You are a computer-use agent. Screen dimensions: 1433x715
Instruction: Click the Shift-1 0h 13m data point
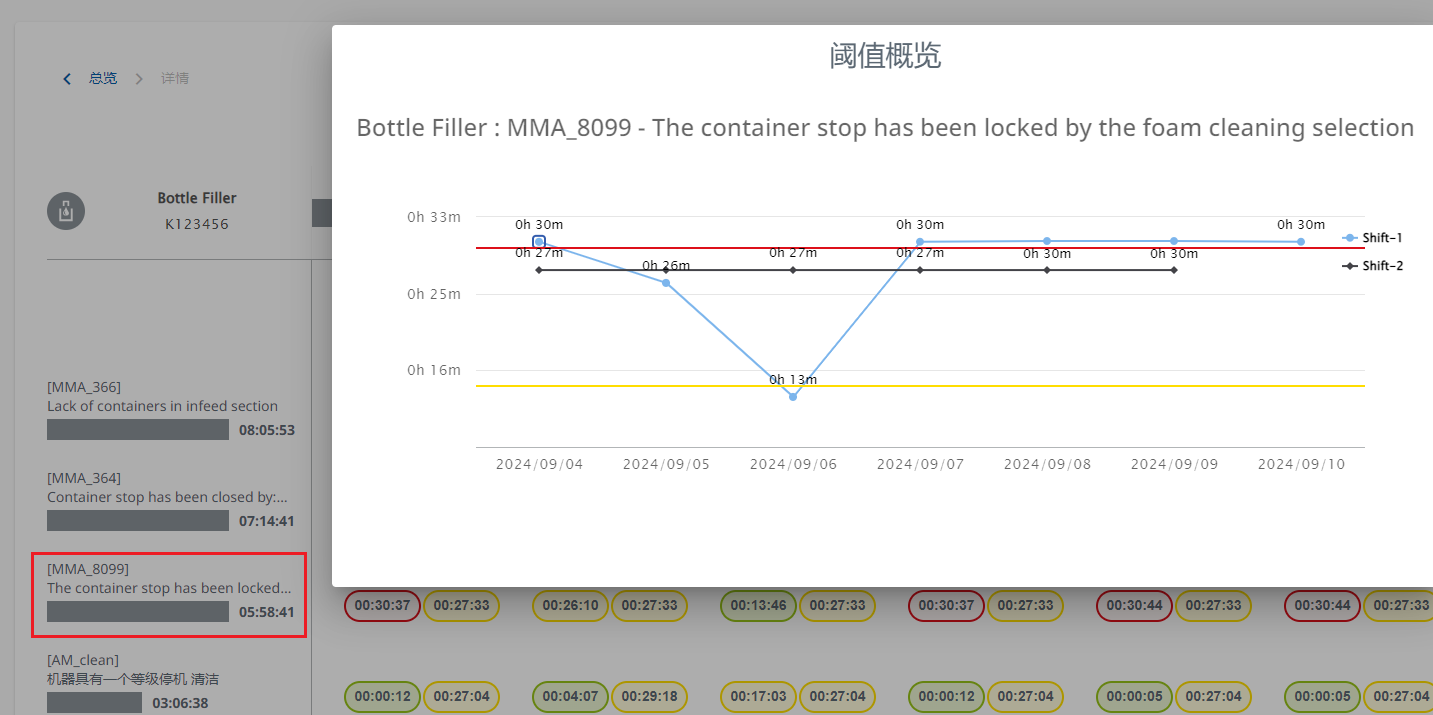point(793,397)
